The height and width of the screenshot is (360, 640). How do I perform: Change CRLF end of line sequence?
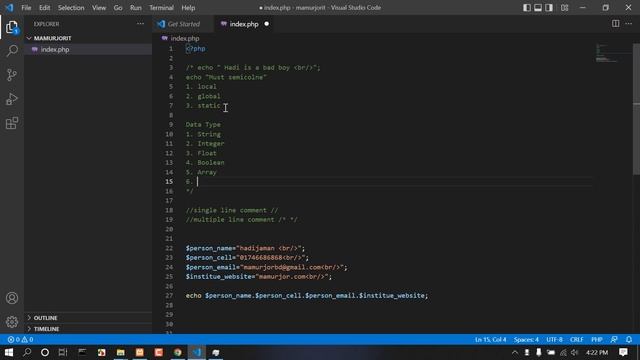point(577,340)
